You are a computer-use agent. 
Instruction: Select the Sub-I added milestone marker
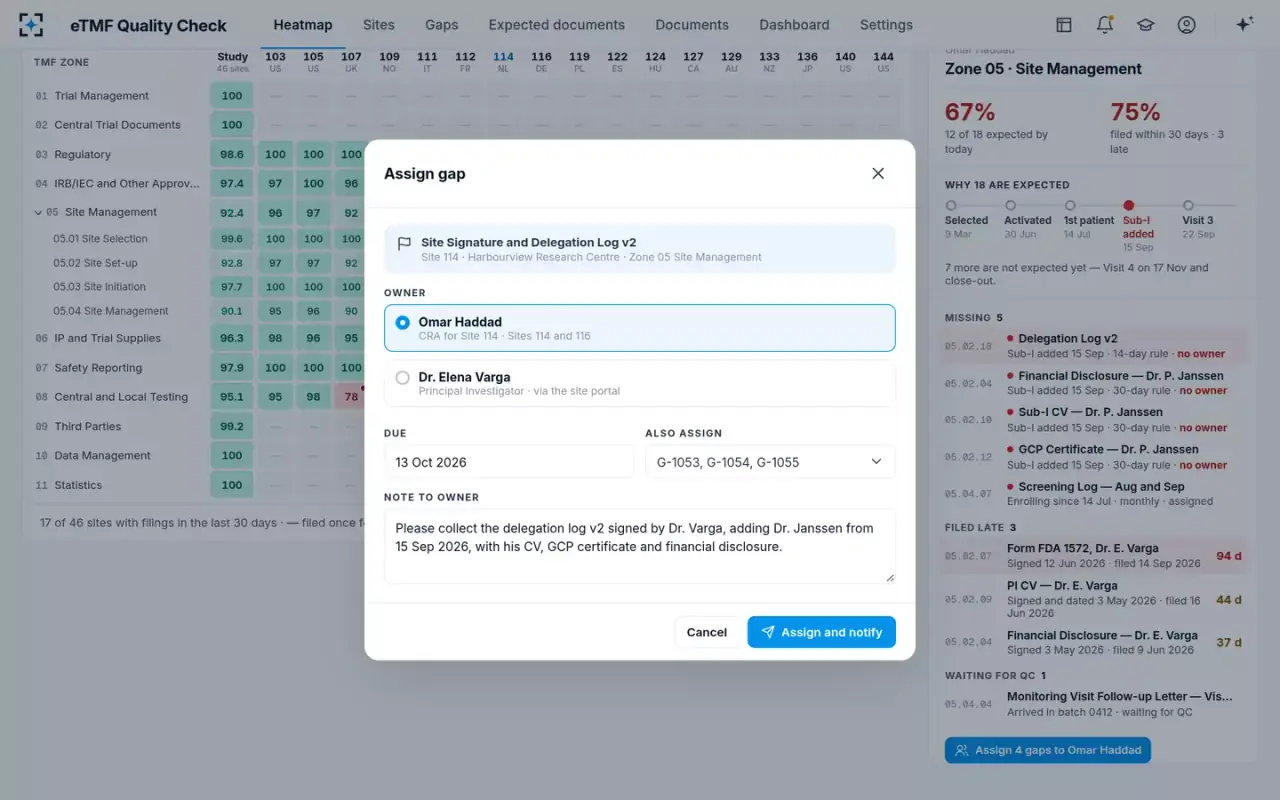[x=1128, y=206]
